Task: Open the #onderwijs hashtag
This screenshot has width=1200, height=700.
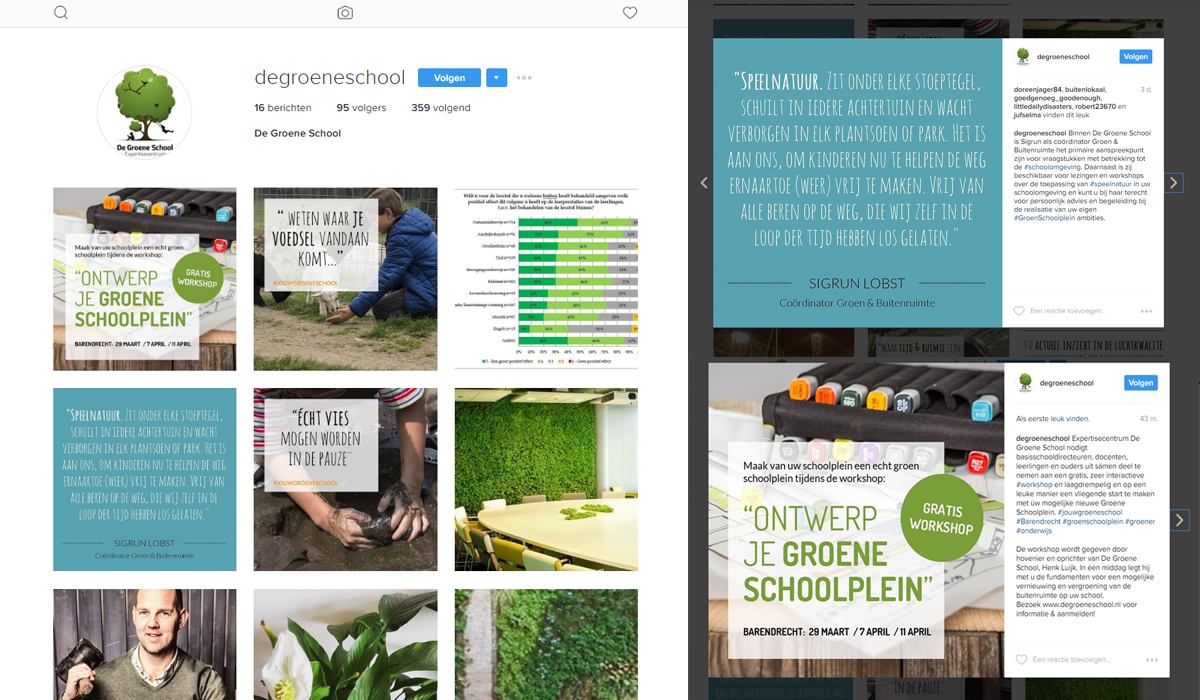Action: click(x=1036, y=530)
